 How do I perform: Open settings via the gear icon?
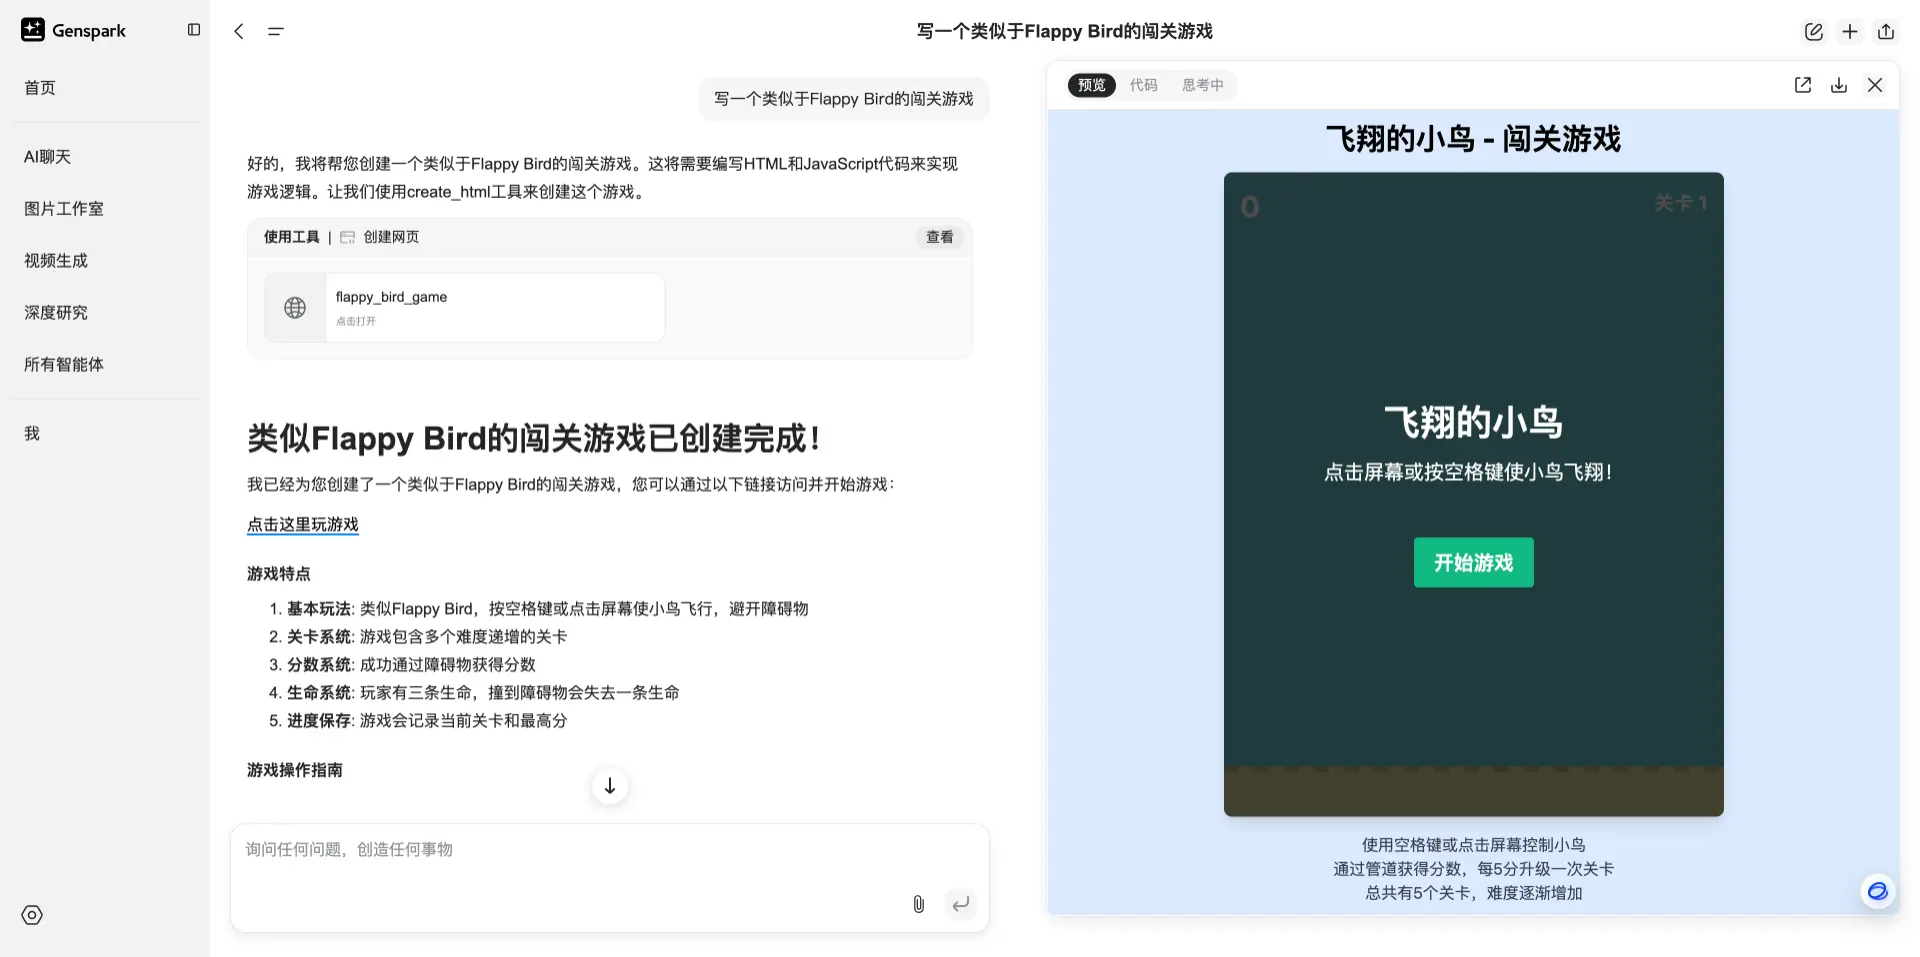point(31,915)
